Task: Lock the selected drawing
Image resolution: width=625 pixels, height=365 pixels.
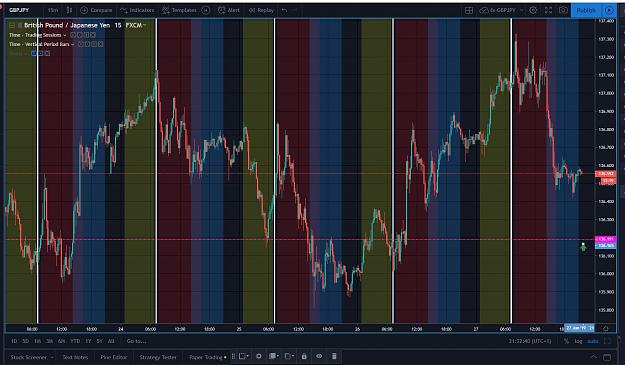Action: pyautogui.click(x=304, y=356)
